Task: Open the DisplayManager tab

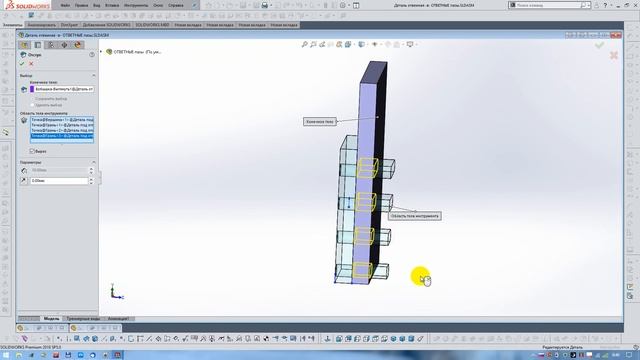Action: [78, 45]
